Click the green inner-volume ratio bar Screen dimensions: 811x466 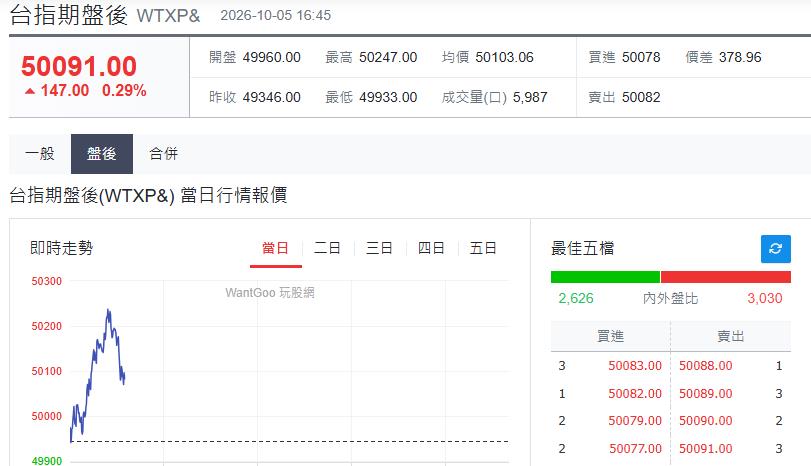605,277
